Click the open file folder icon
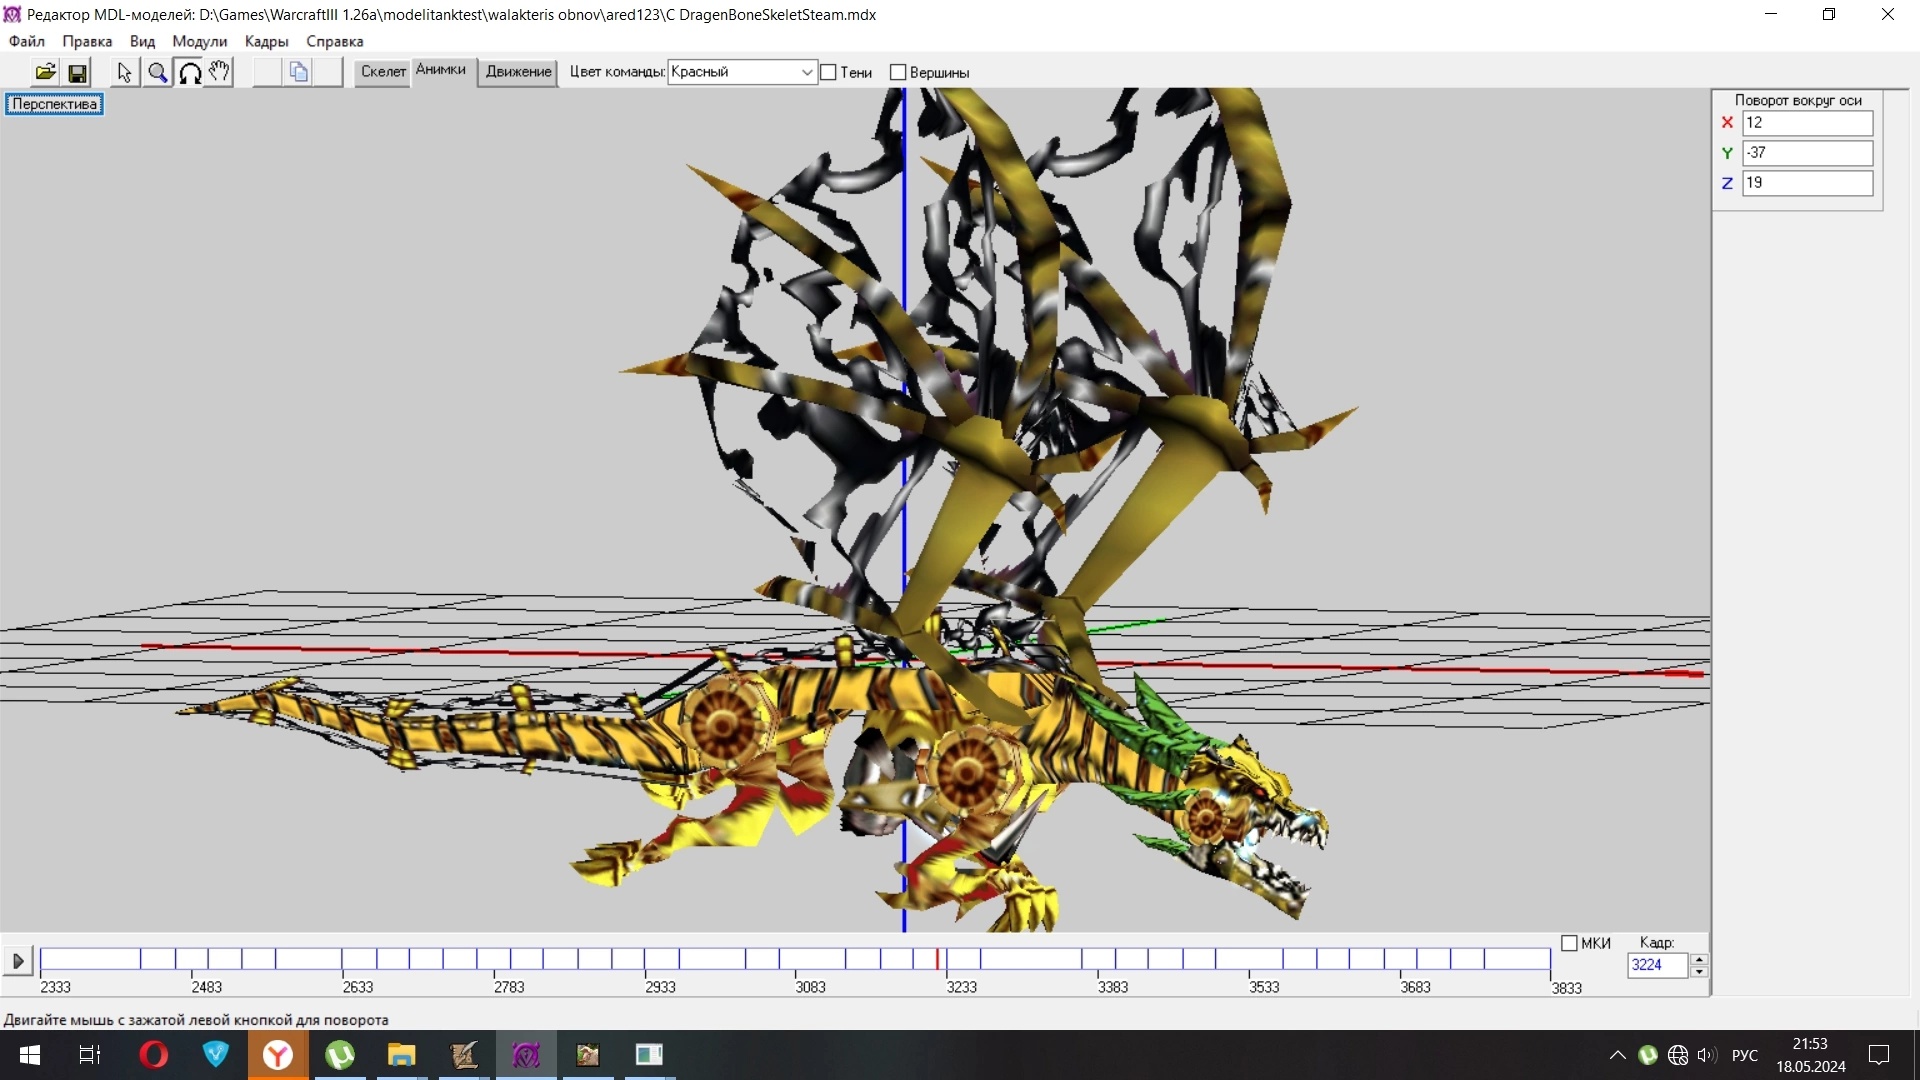 [x=45, y=72]
